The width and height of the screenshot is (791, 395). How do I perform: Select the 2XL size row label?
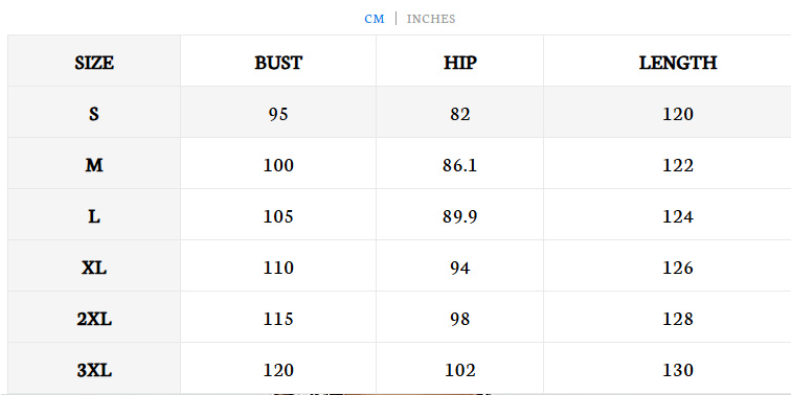click(94, 319)
